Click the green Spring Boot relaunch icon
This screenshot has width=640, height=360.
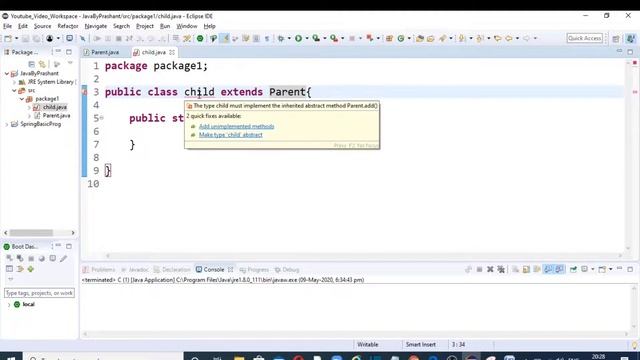tap(200, 38)
